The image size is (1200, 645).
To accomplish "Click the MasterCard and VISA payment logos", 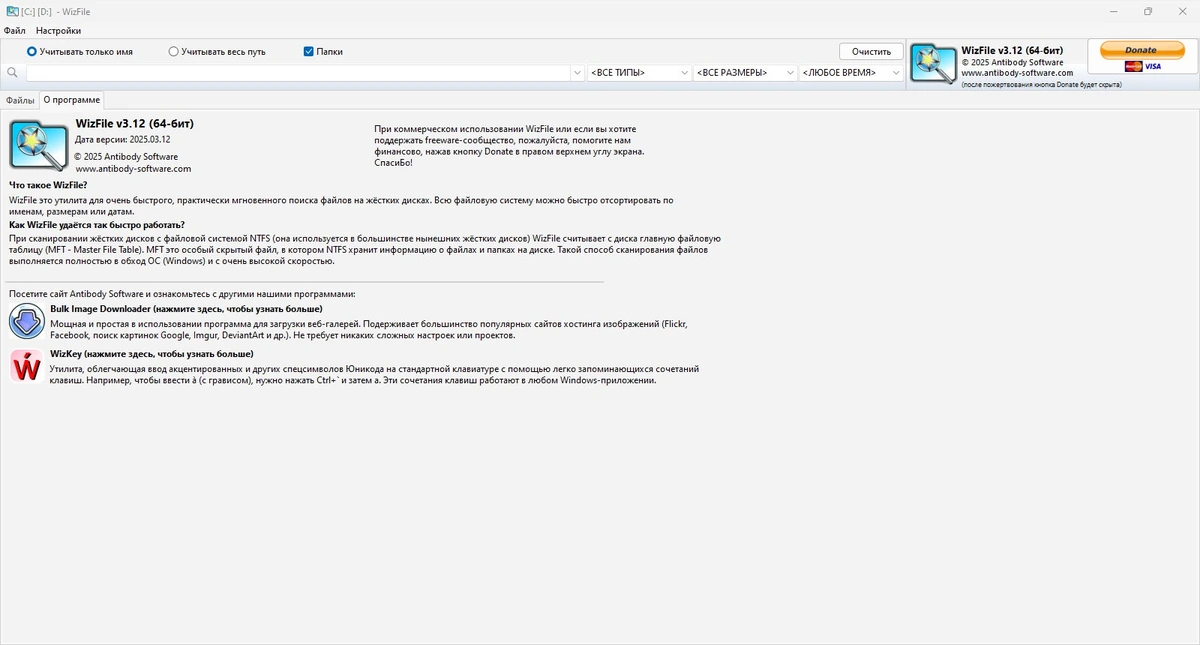I will pyautogui.click(x=1143, y=66).
